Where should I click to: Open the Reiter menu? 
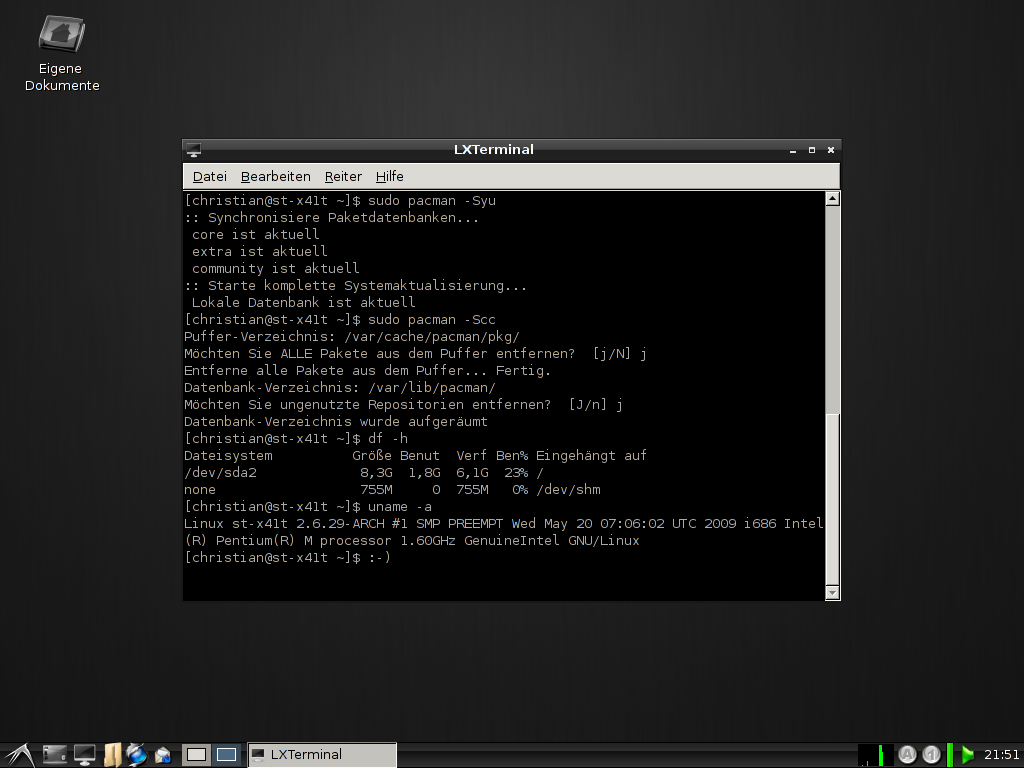tap(343, 176)
